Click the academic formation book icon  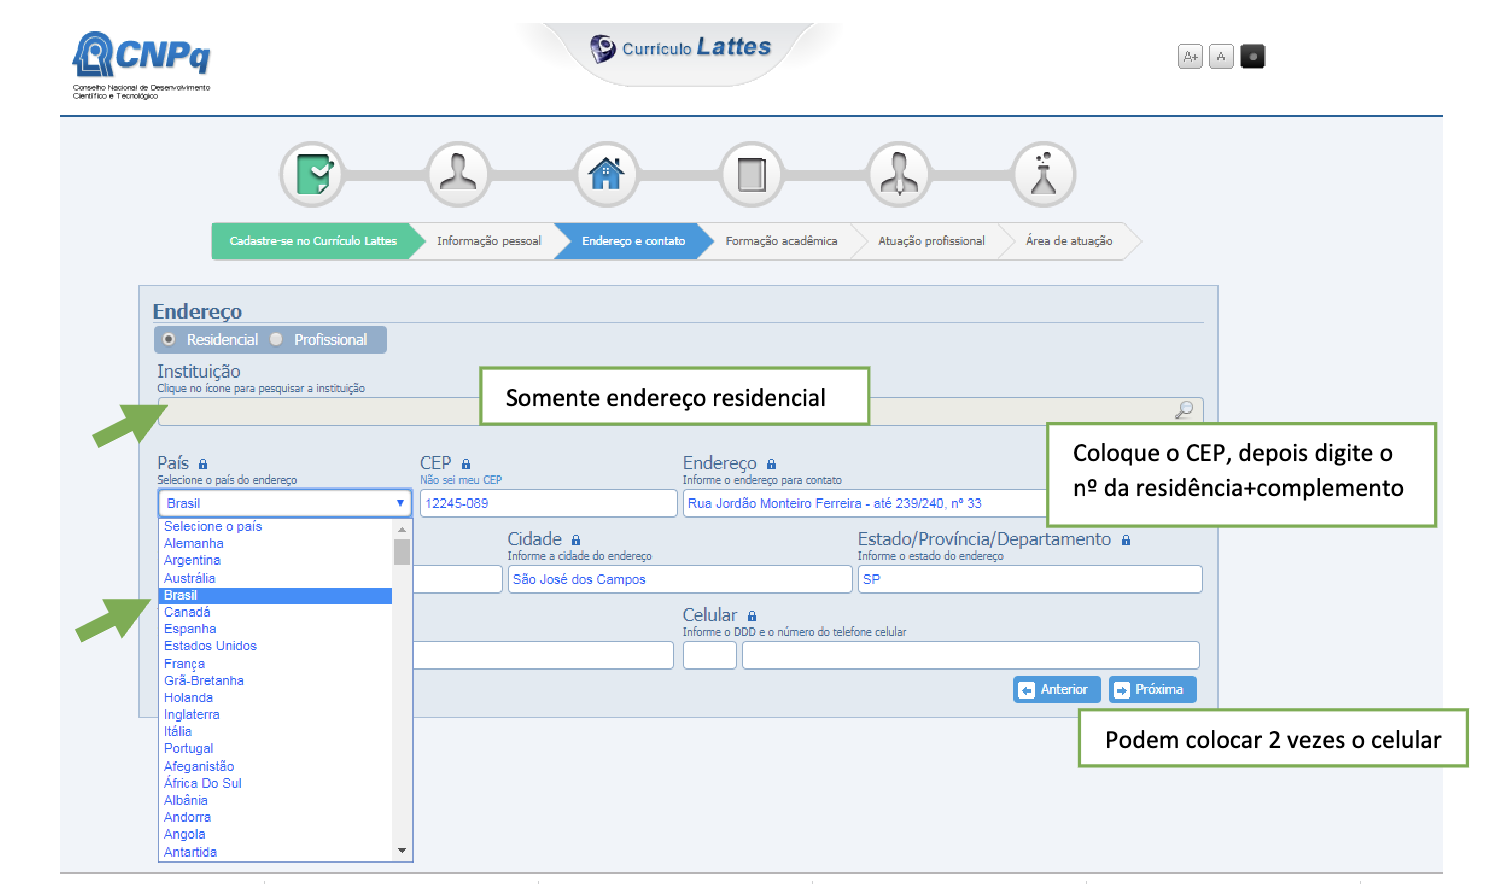751,174
